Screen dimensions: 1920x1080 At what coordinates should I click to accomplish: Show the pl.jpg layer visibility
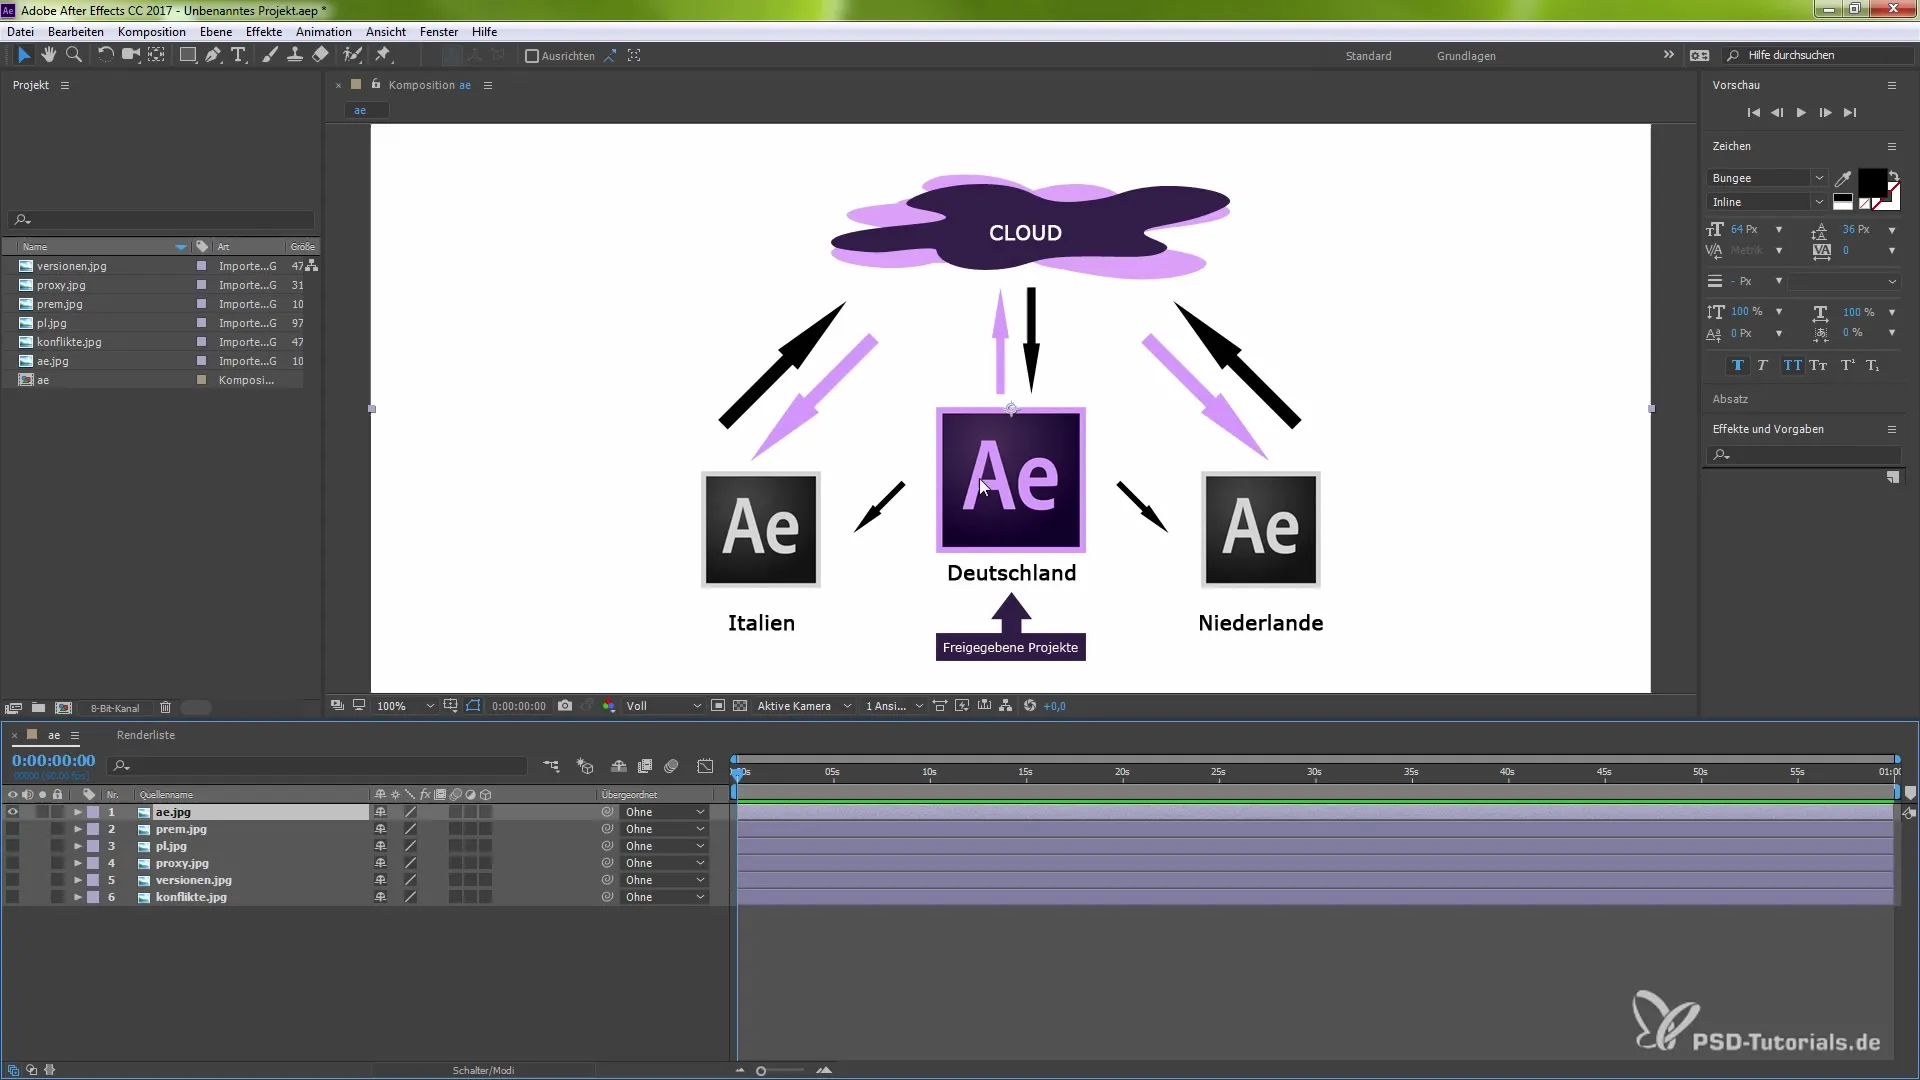[x=12, y=846]
